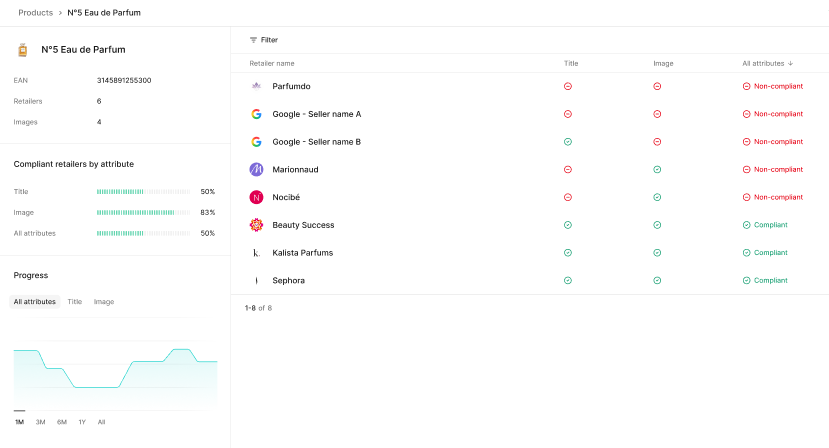Click the Marionnaud purple logo icon

(x=256, y=169)
